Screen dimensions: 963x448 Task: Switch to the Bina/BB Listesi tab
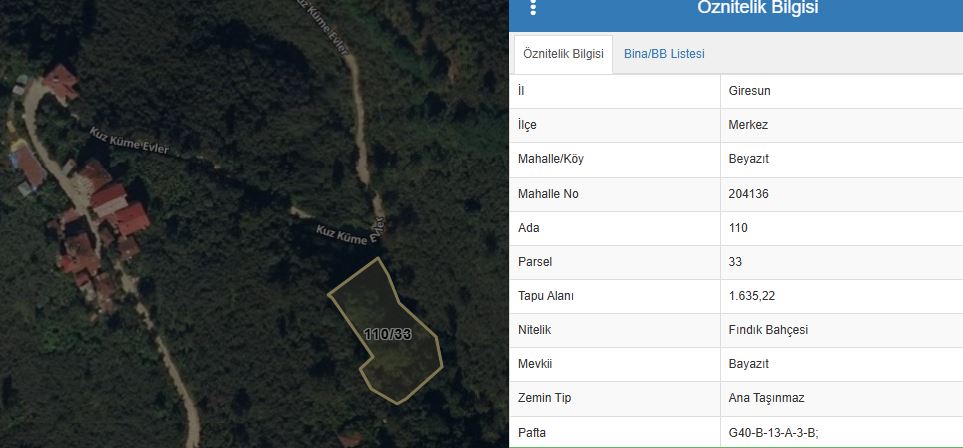coord(664,54)
